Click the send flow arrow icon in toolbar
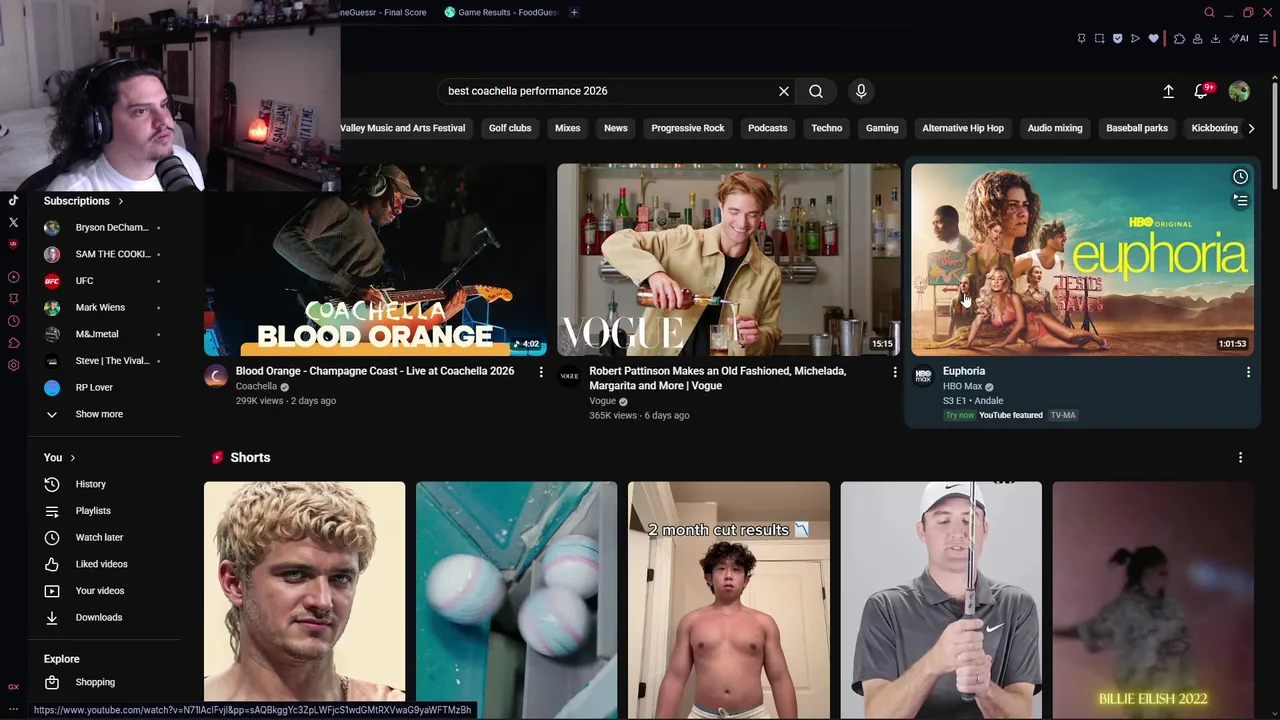The width and height of the screenshot is (1280, 720). click(1135, 39)
